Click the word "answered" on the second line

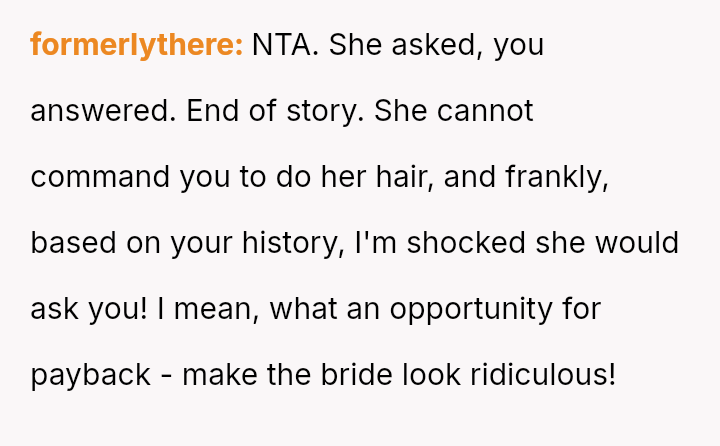pos(101,111)
